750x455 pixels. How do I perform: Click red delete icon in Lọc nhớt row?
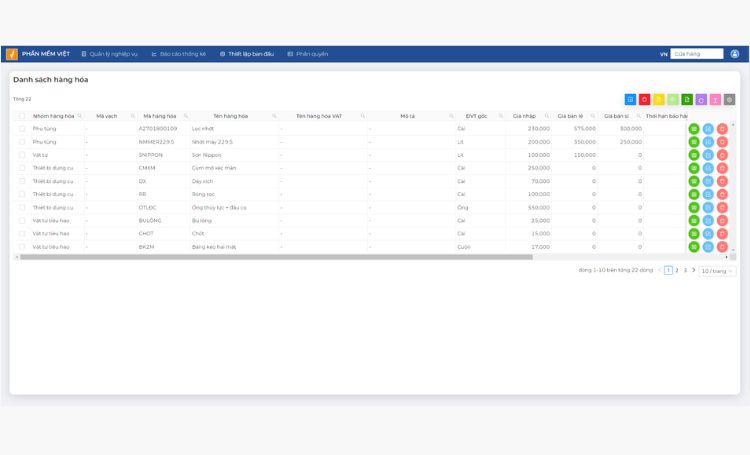pyautogui.click(x=722, y=129)
